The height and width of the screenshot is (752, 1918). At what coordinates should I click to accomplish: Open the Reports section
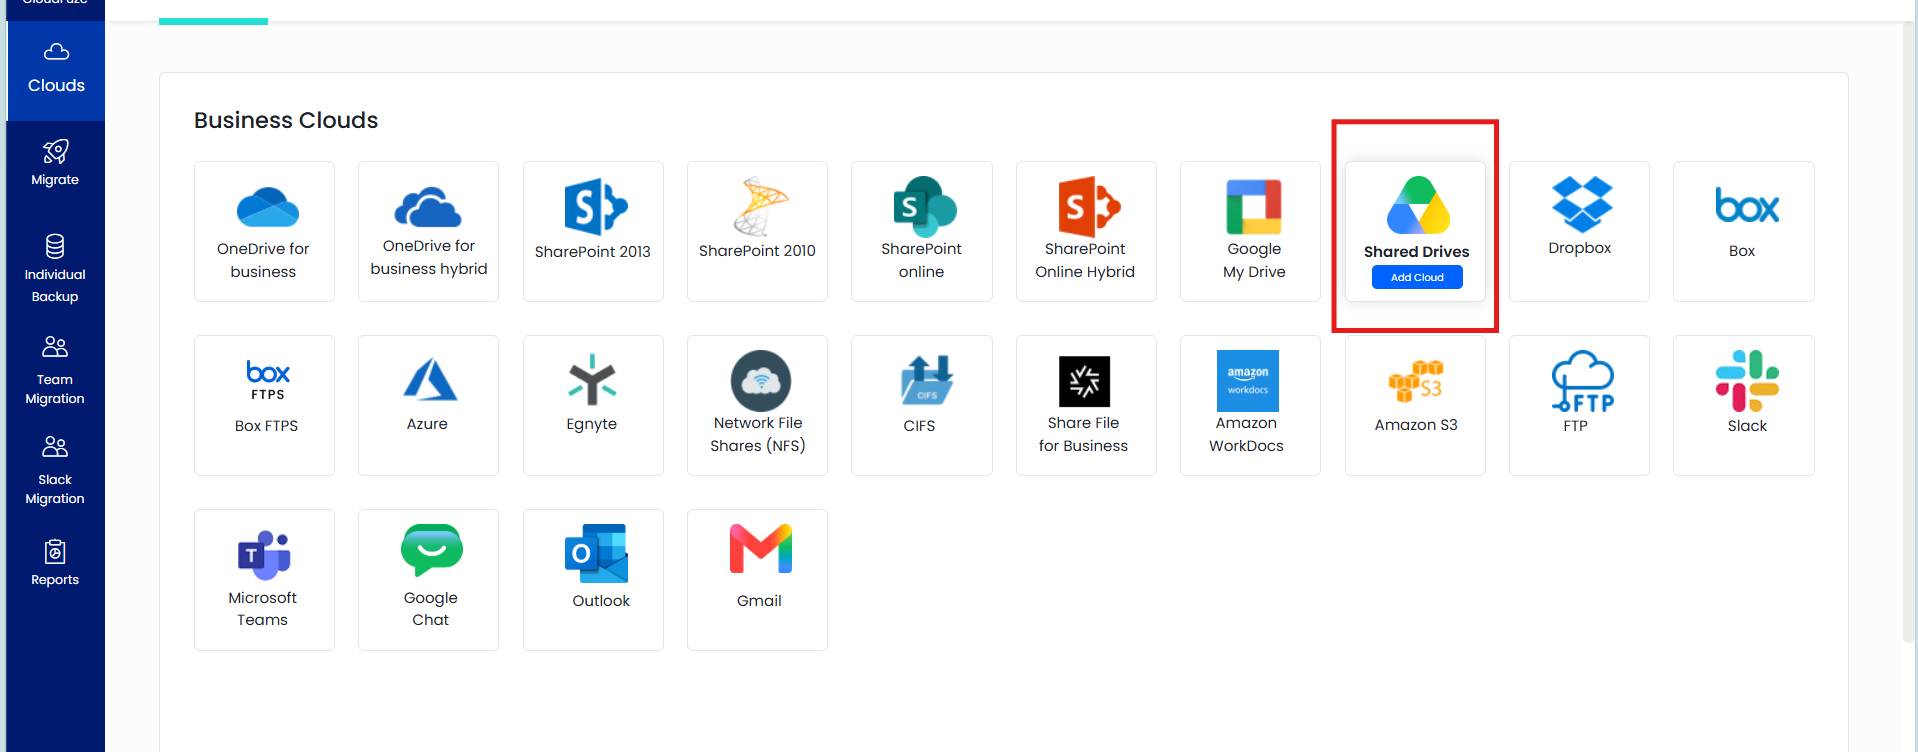click(55, 563)
